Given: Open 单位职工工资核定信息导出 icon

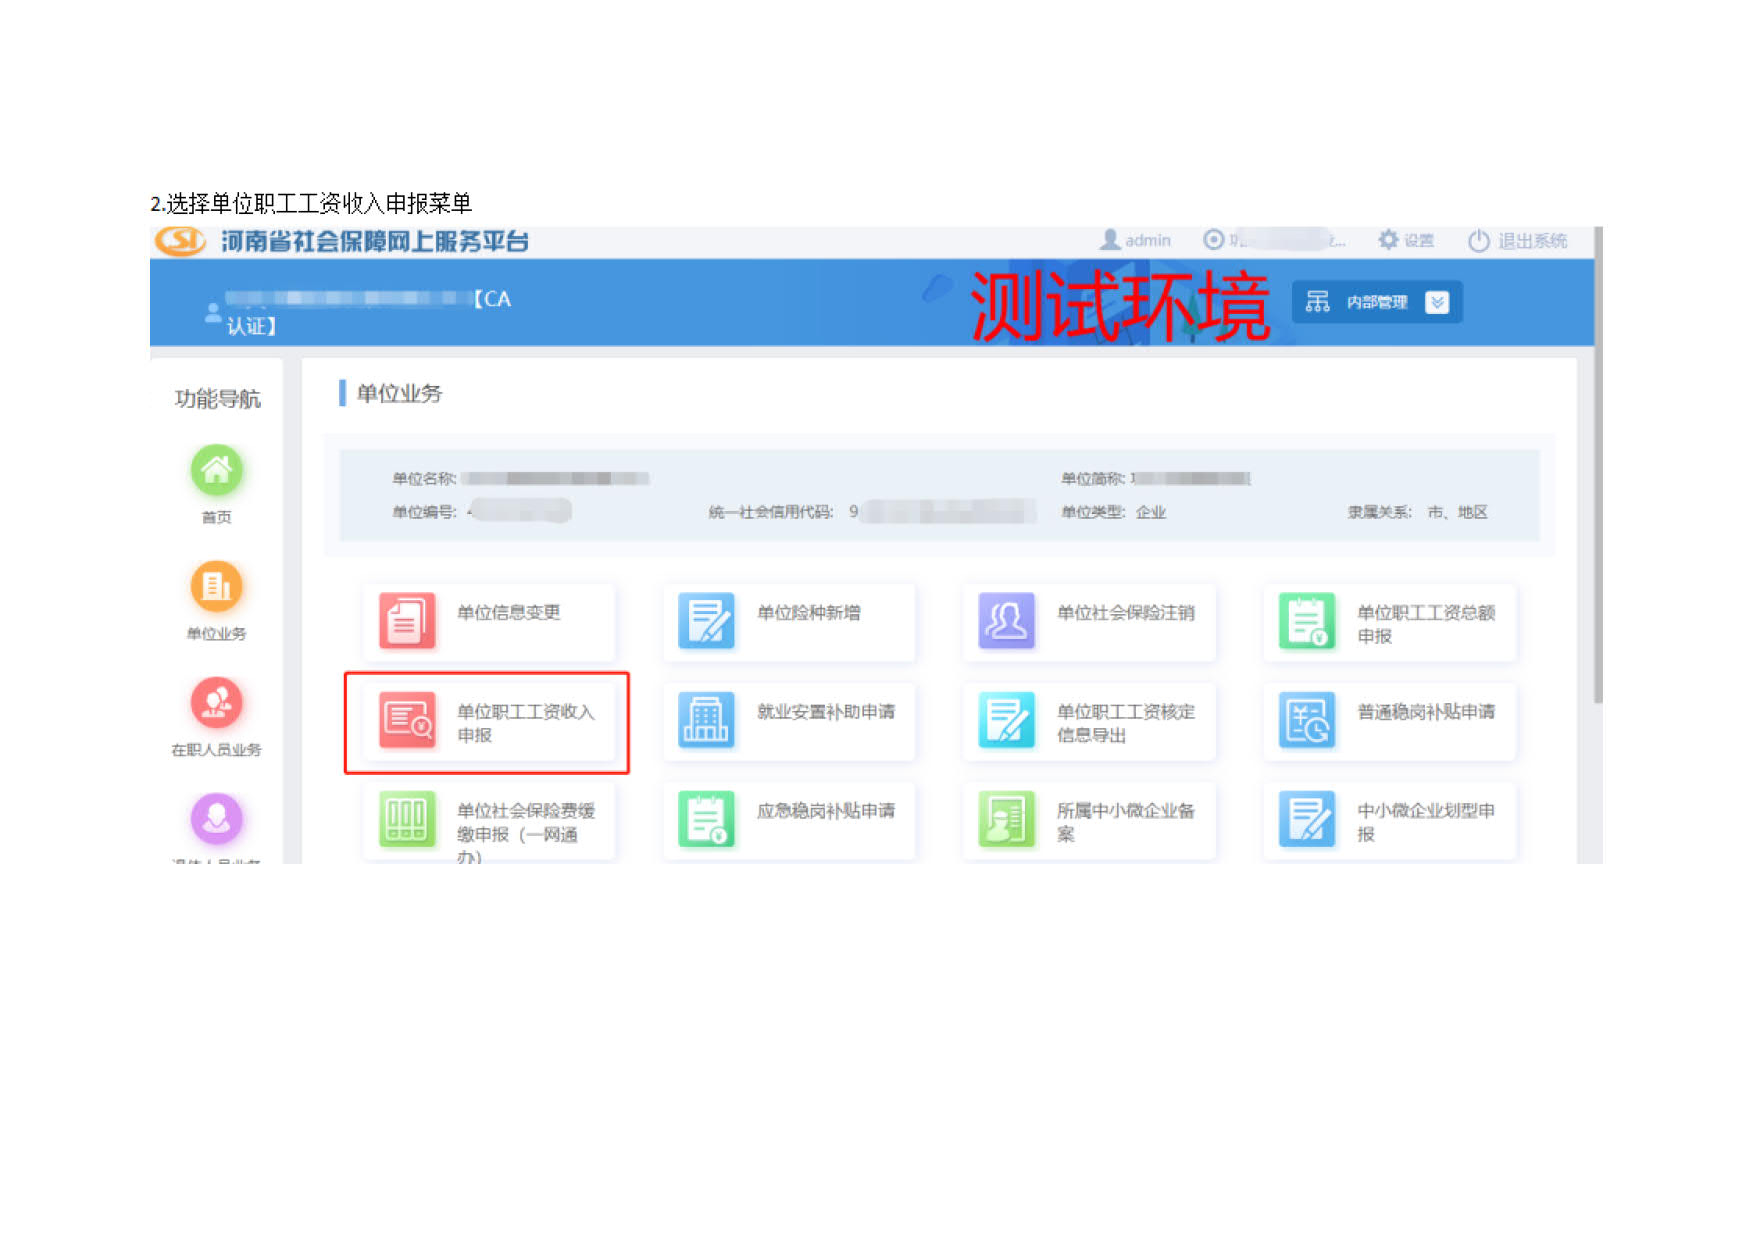Looking at the screenshot, I should click(1006, 720).
